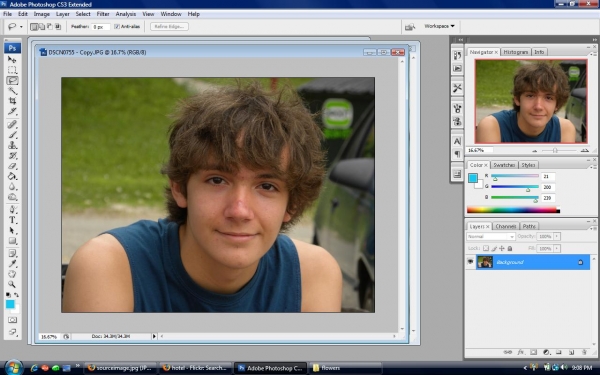The image size is (600, 375).
Task: Select the Eraser tool
Action: [x=12, y=166]
